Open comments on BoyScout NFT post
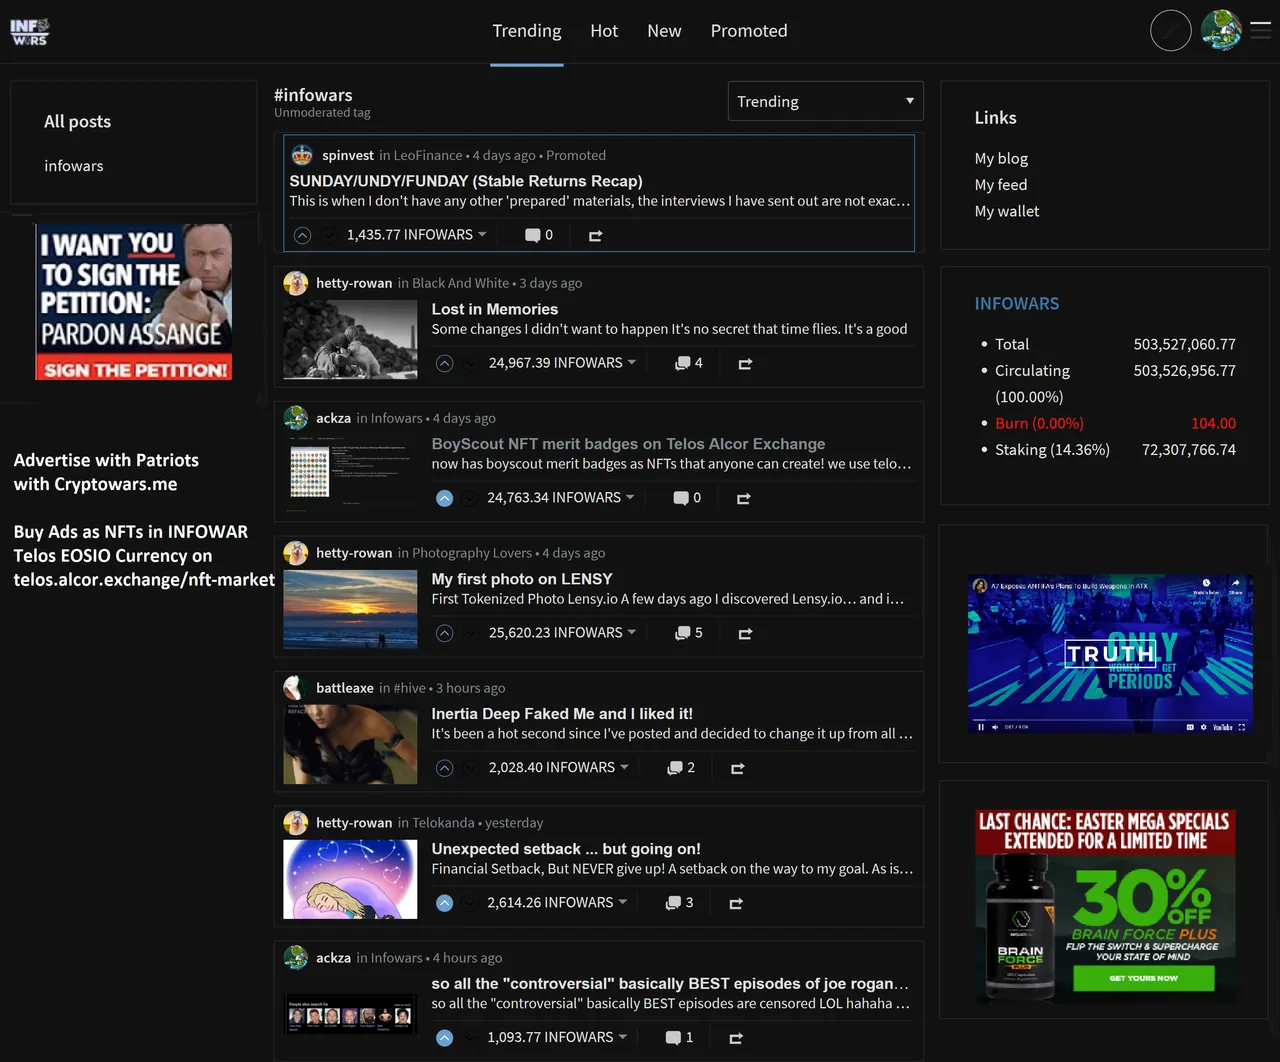1280x1062 pixels. (x=687, y=498)
